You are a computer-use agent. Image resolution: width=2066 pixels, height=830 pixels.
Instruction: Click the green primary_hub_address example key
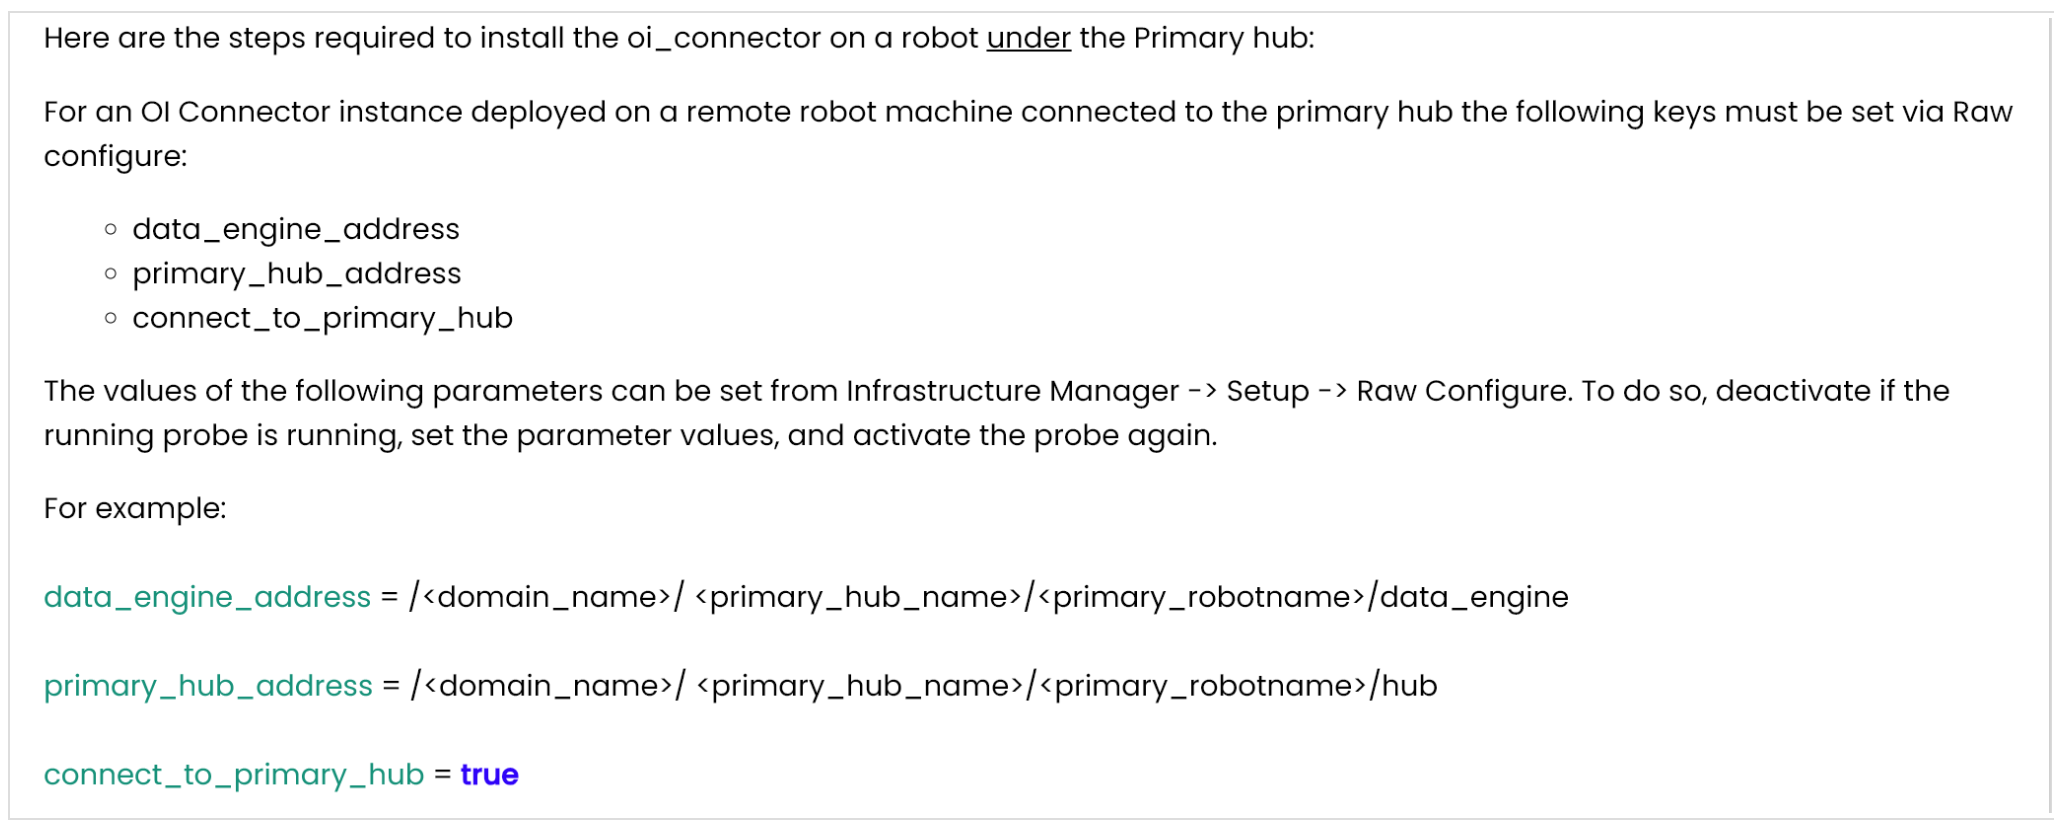[208, 686]
